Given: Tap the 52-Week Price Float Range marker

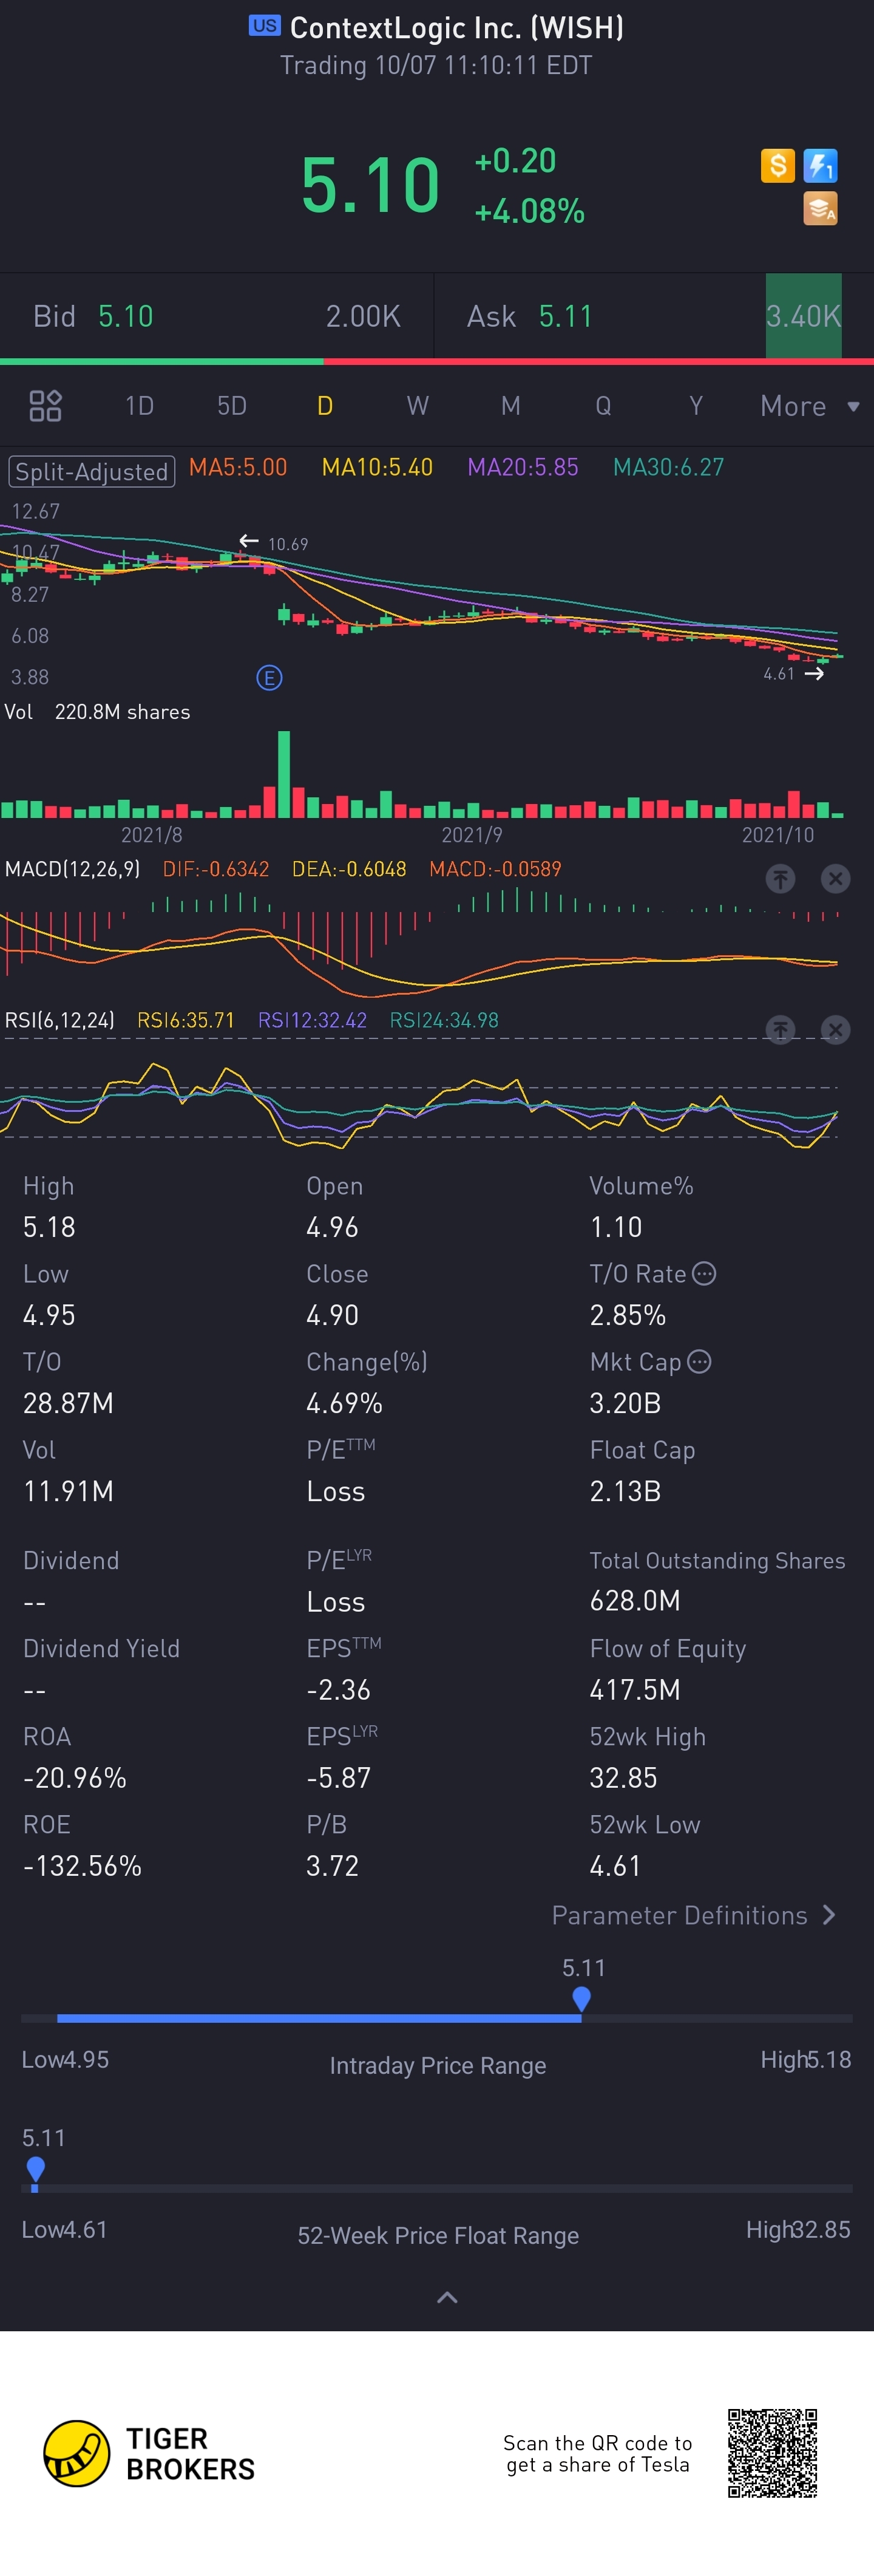Looking at the screenshot, I should pos(35,2168).
